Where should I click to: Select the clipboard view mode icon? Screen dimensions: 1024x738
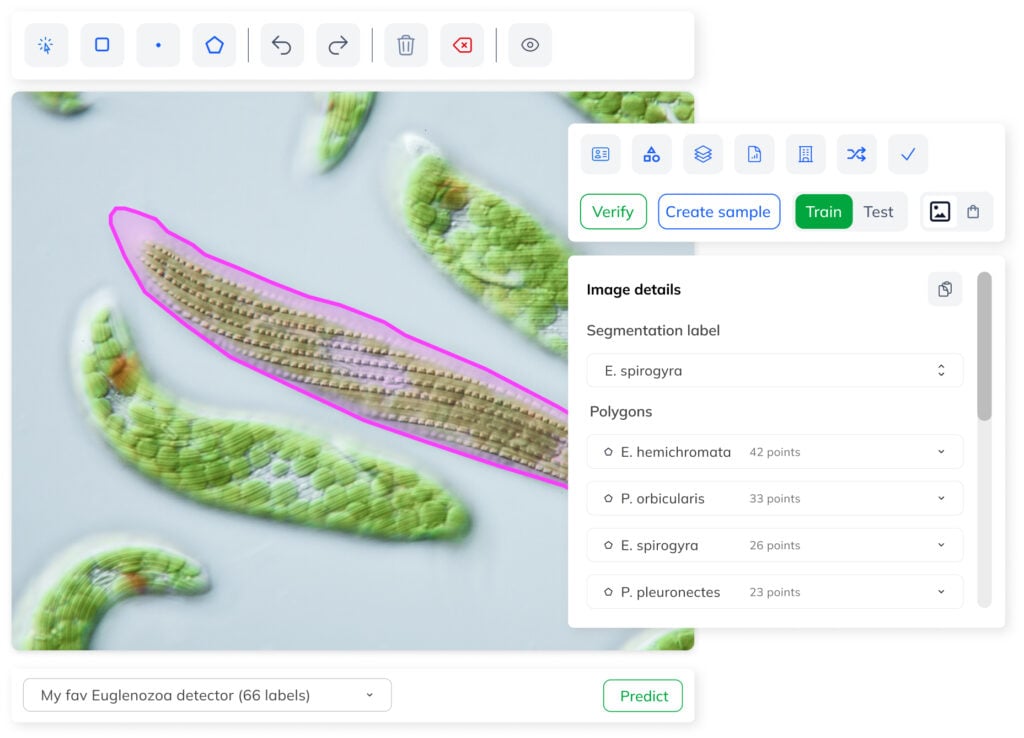[973, 212]
